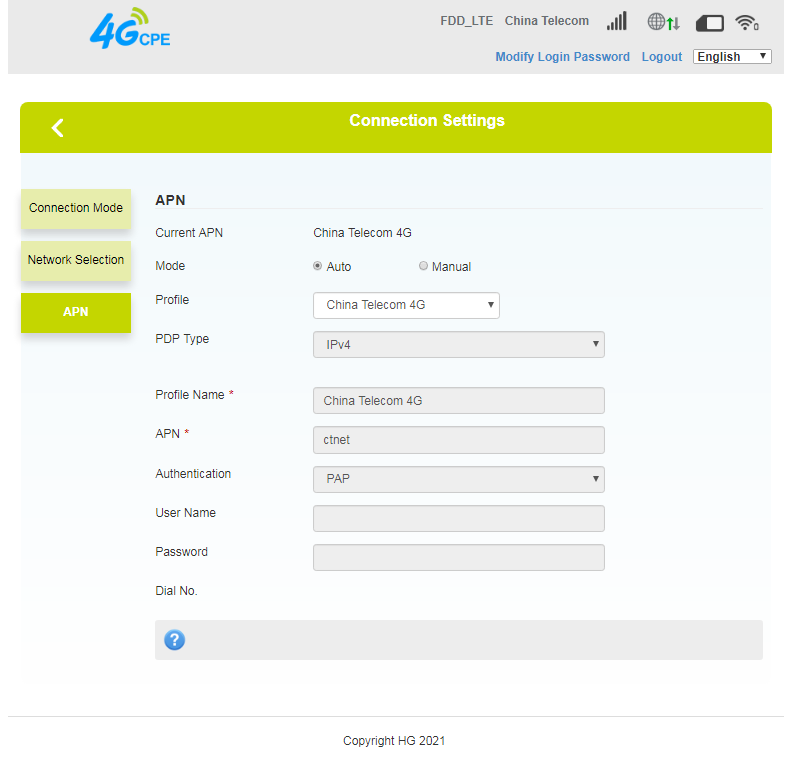Click the Copyright HG 2021 footer text

click(394, 741)
